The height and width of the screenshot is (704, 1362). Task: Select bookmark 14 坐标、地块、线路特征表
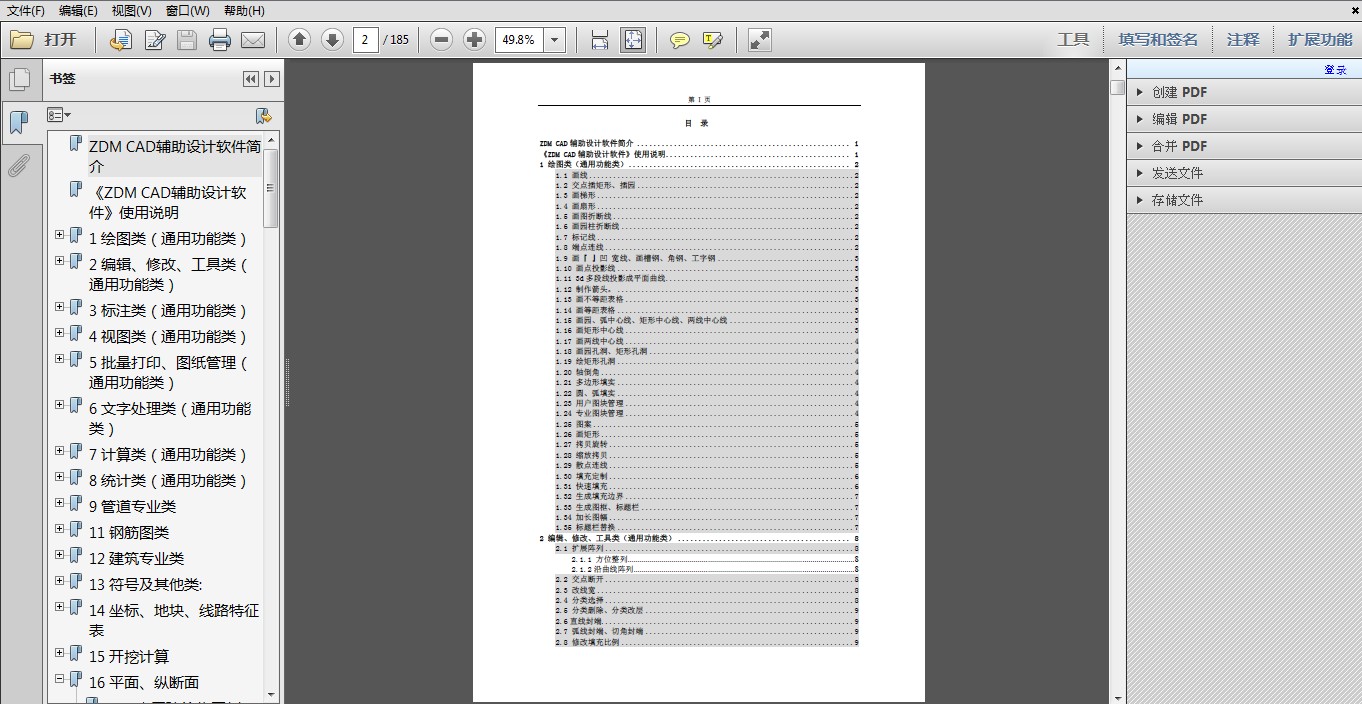coord(174,620)
